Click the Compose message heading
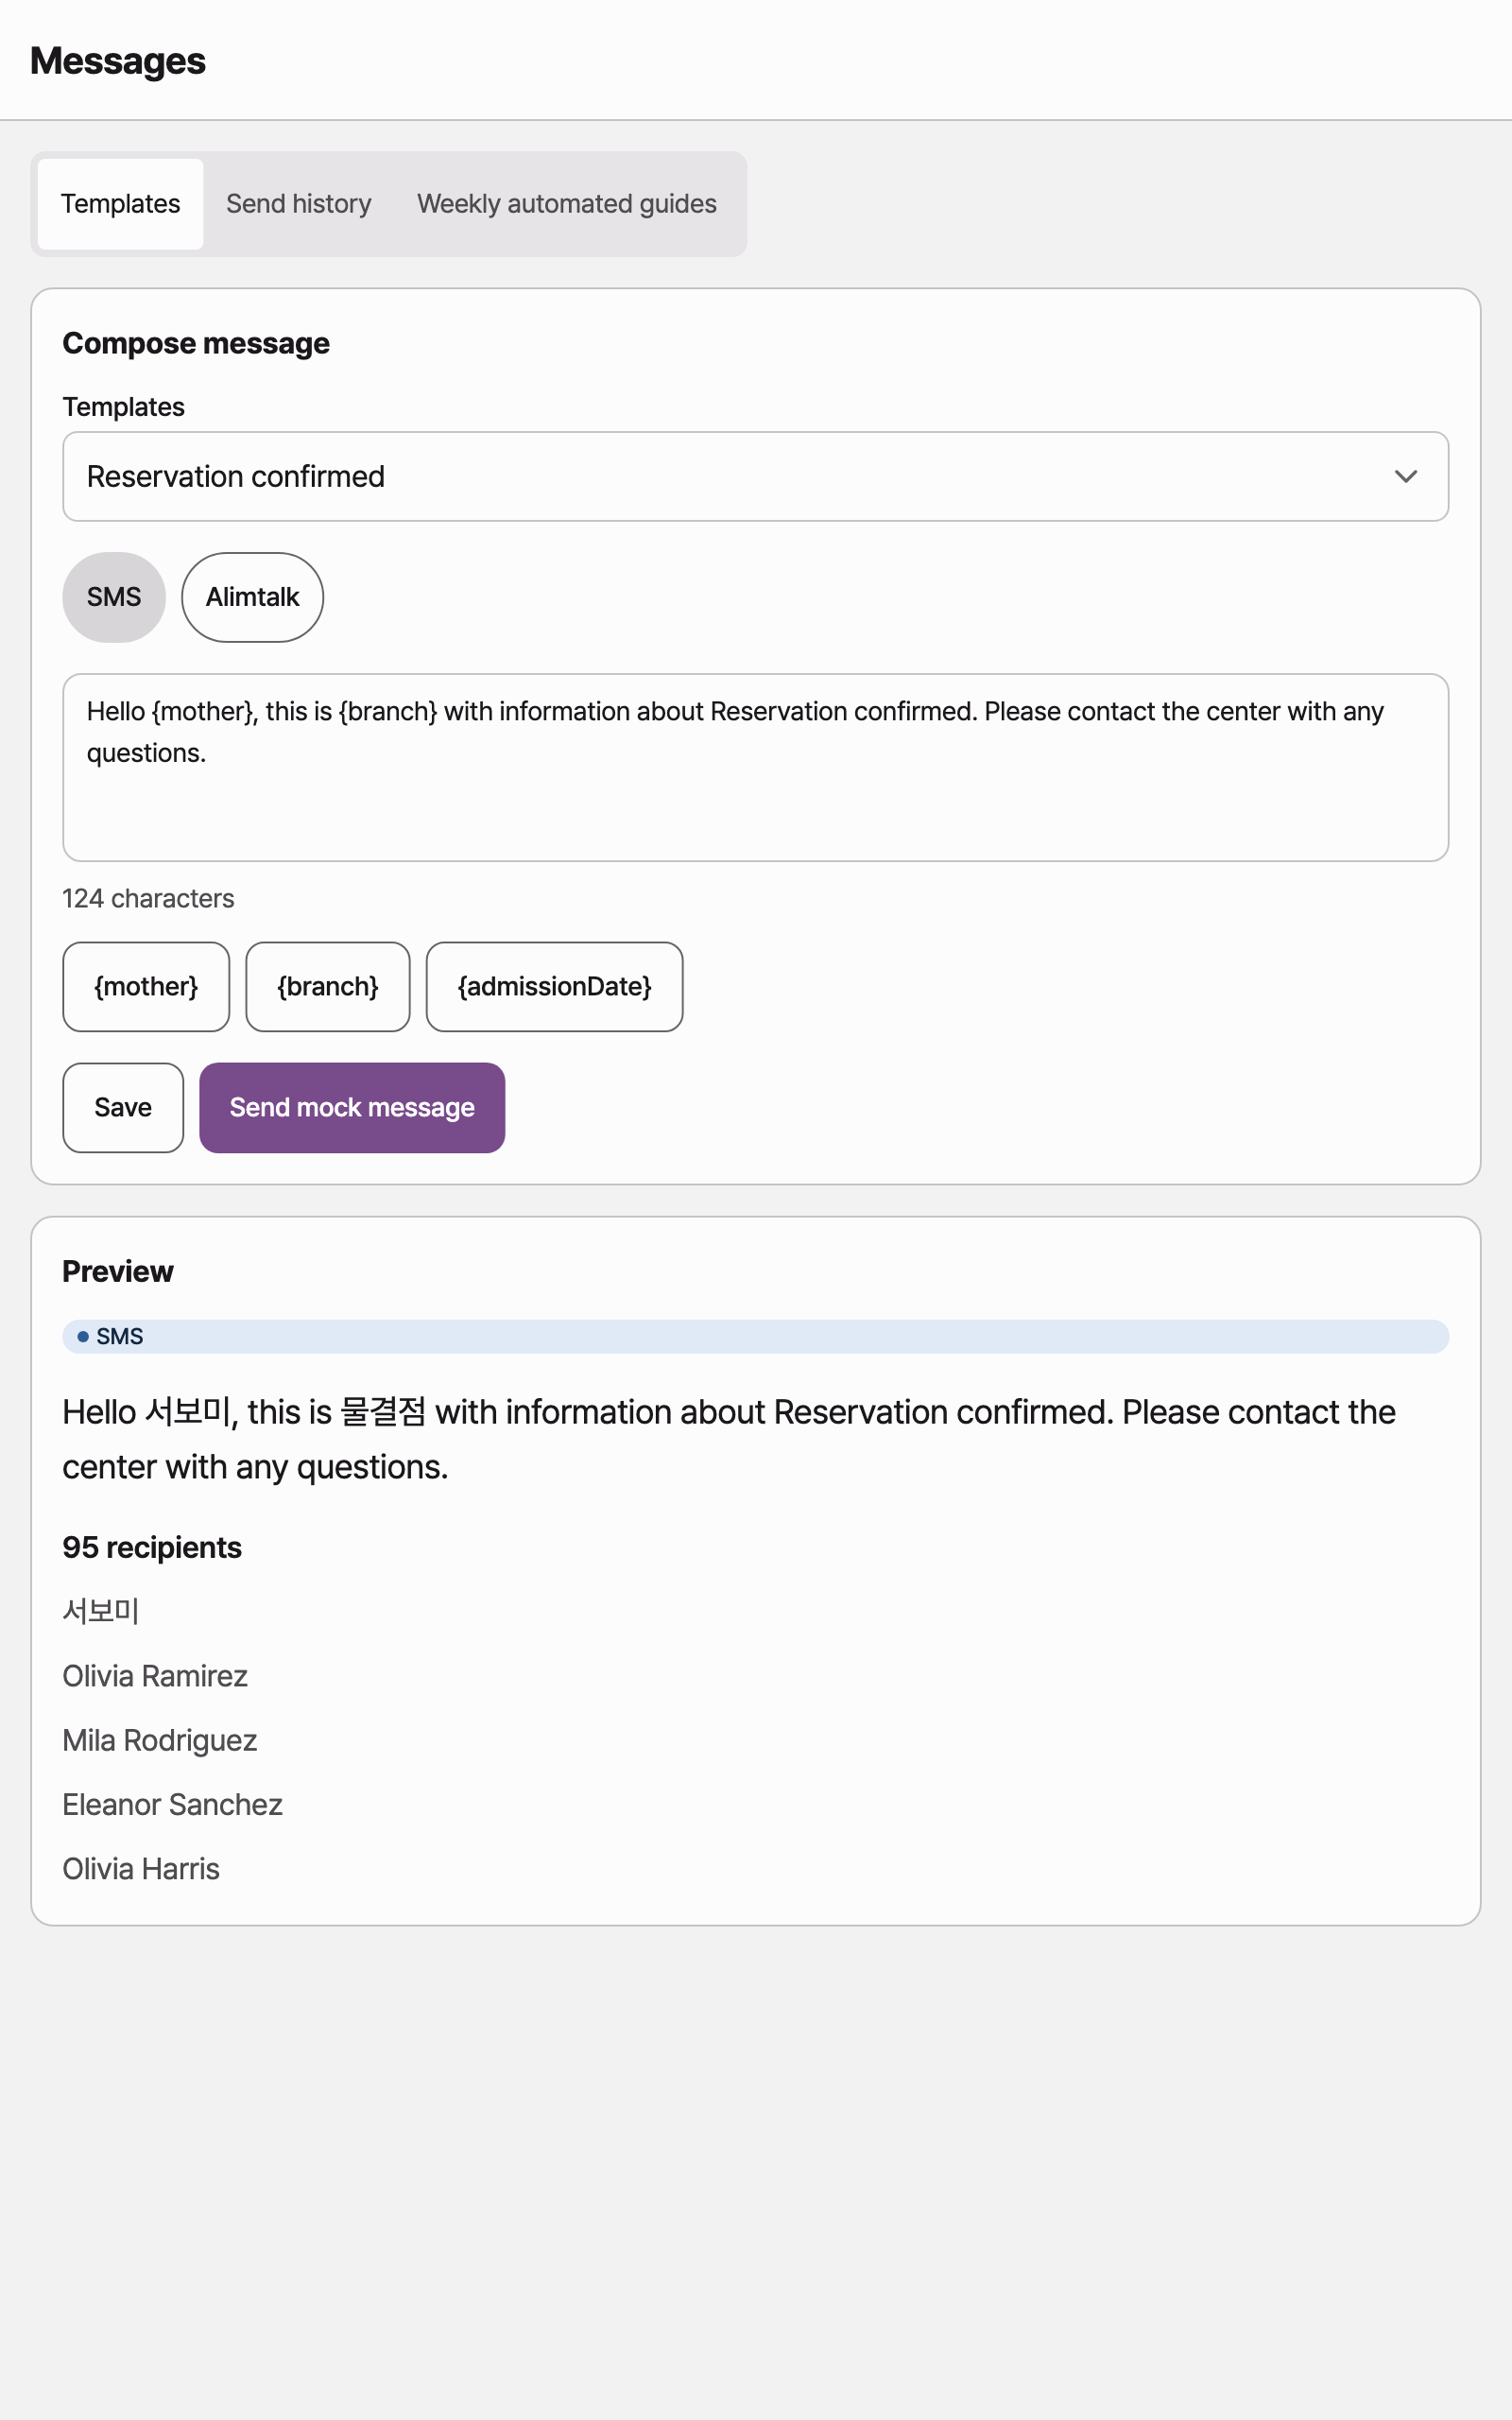The height and width of the screenshot is (2420, 1512). pos(196,343)
